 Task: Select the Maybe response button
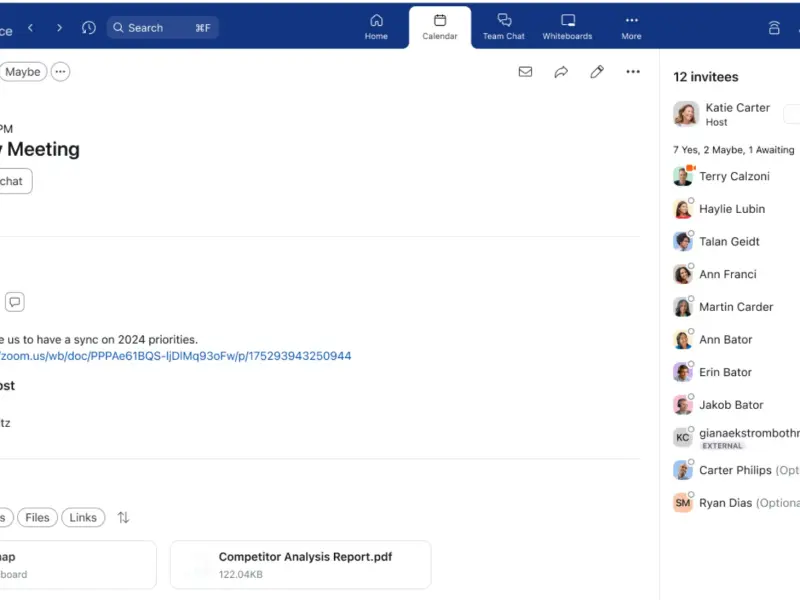[x=22, y=71]
